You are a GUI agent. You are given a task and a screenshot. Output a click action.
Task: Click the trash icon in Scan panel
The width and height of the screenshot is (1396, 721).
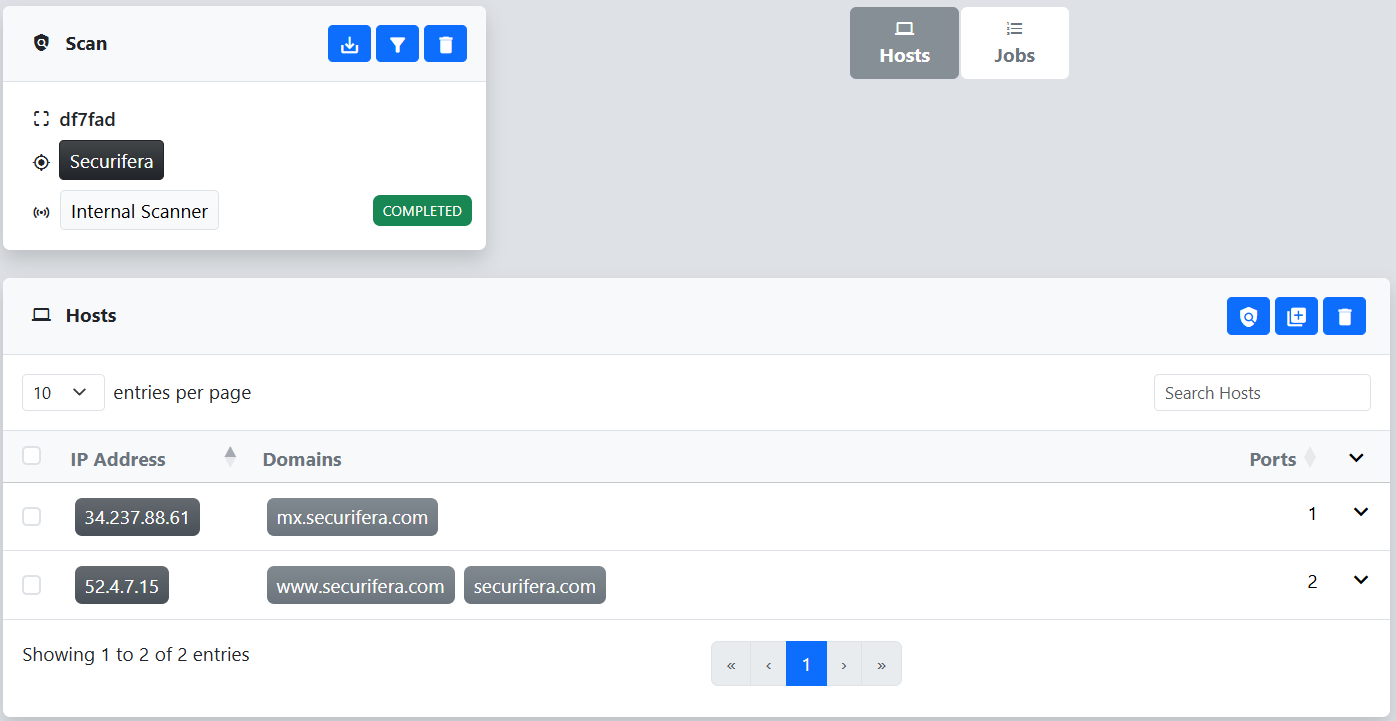click(x=445, y=44)
